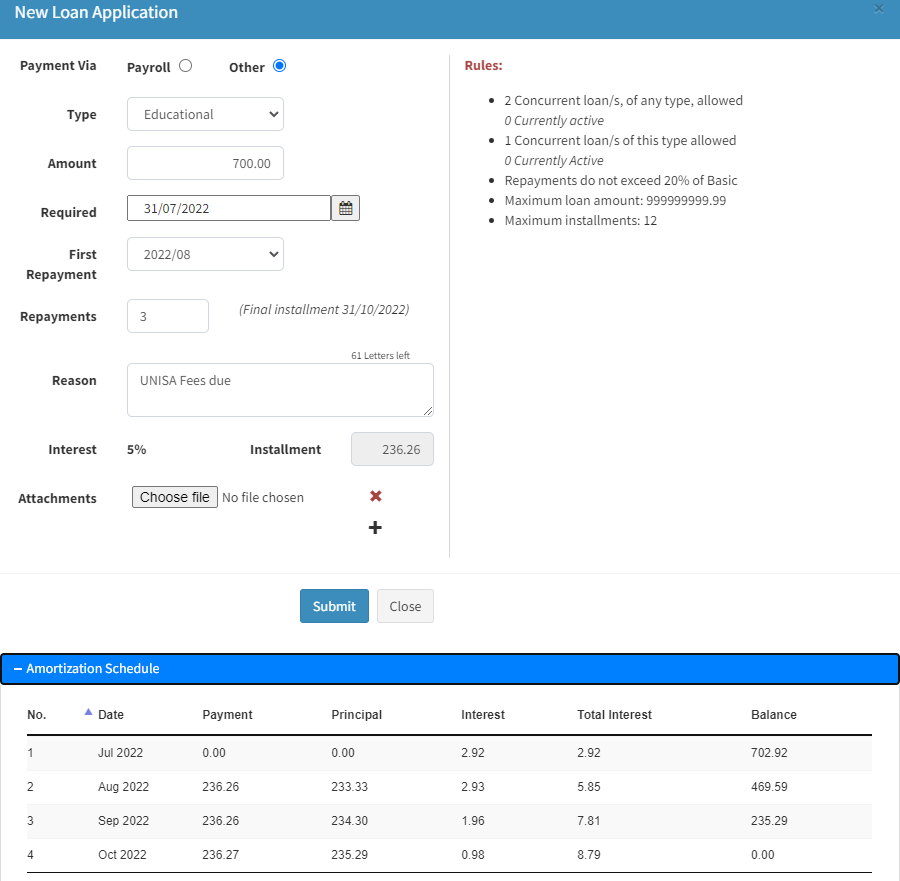
Task: Click the Amount input field
Action: pyautogui.click(x=205, y=163)
